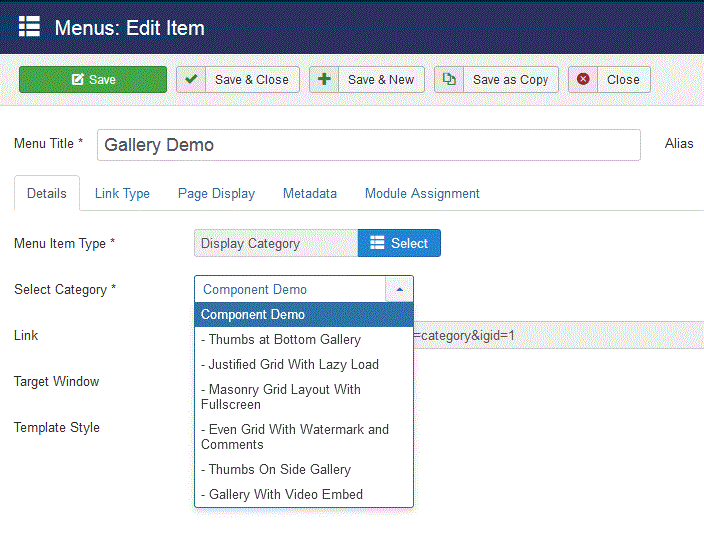Screen dimensions: 704x547
Task: Click the copy icon beside Save as Copy
Action: pos(449,79)
